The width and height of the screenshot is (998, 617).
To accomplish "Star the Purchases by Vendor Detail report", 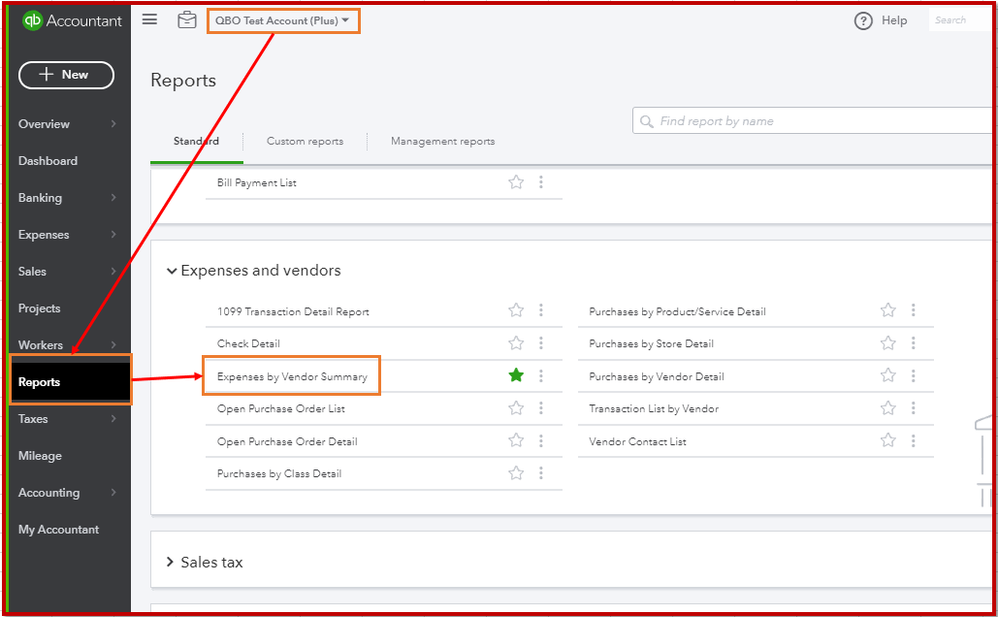I will coord(888,376).
